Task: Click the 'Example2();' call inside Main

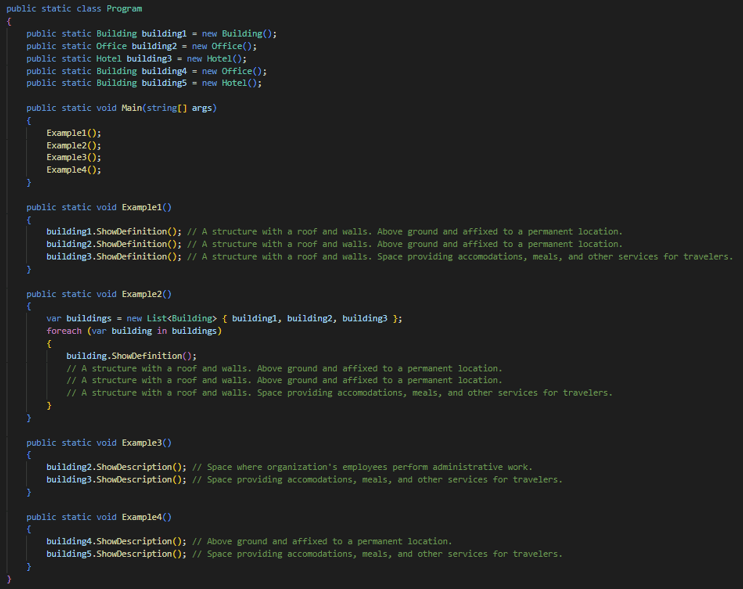Action: pos(73,145)
